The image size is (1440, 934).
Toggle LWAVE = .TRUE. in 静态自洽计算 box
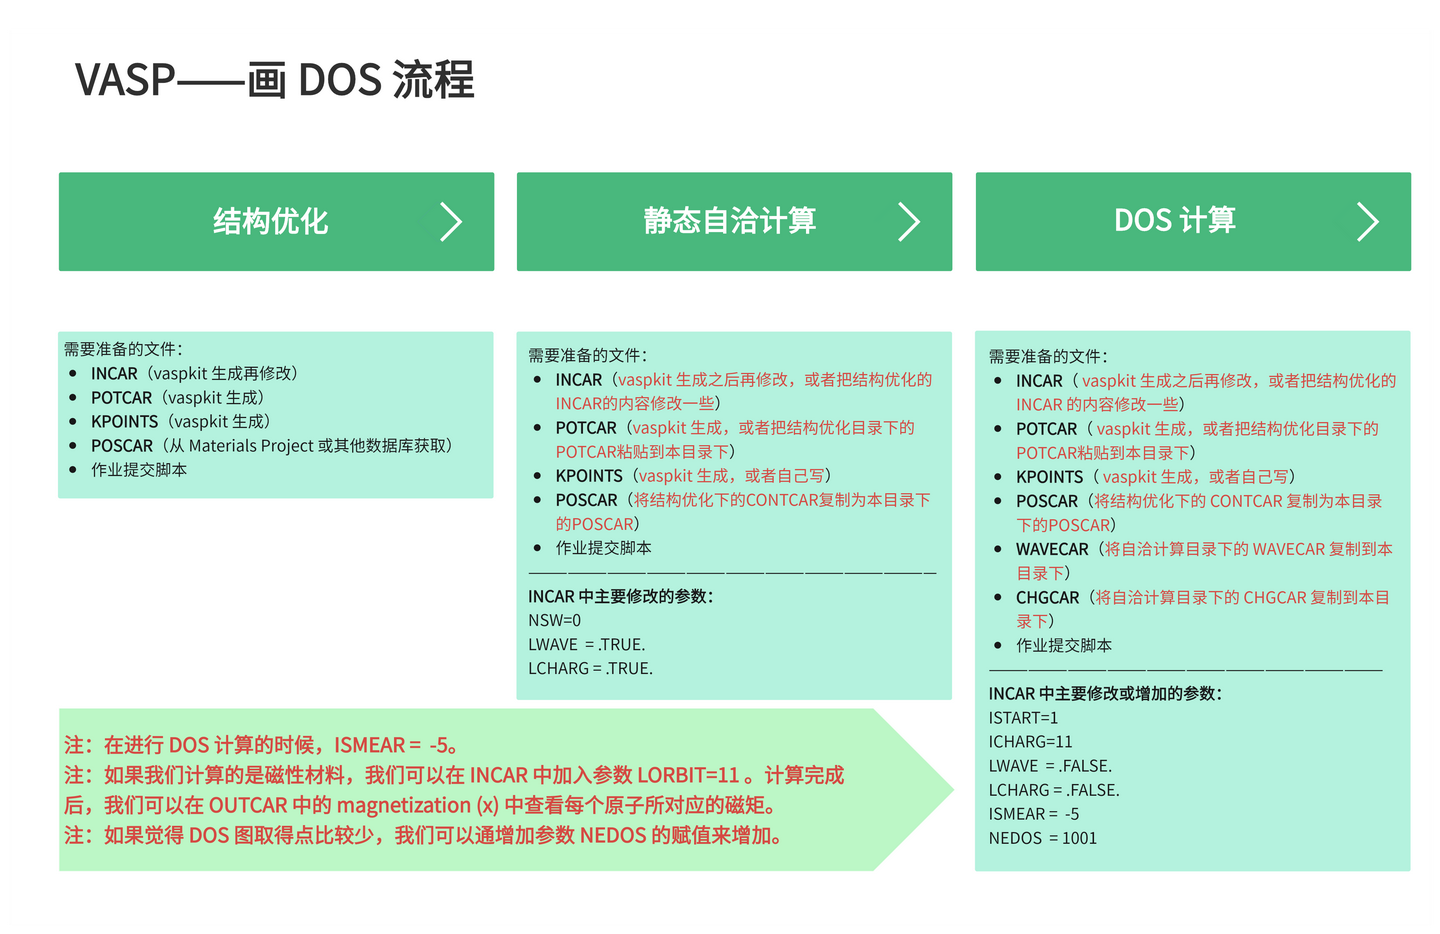(x=587, y=644)
